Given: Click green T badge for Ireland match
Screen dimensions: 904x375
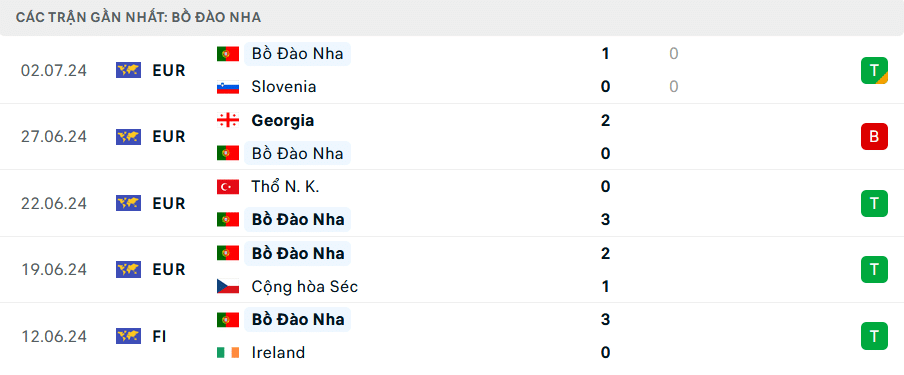Looking at the screenshot, I should point(874,336).
